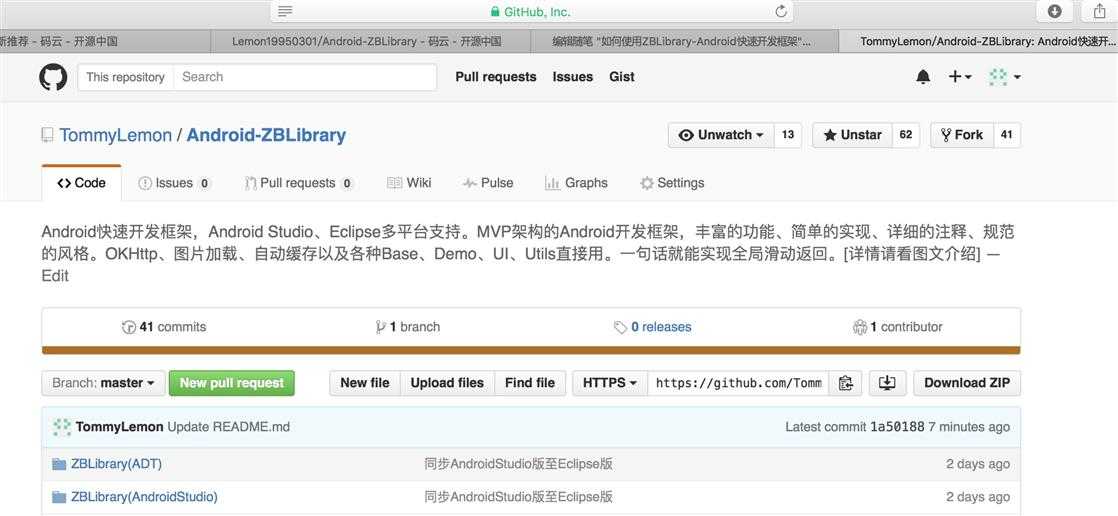Open latest commit 1a50188
The height and width of the screenshot is (516, 1118).
pyautogui.click(x=897, y=427)
